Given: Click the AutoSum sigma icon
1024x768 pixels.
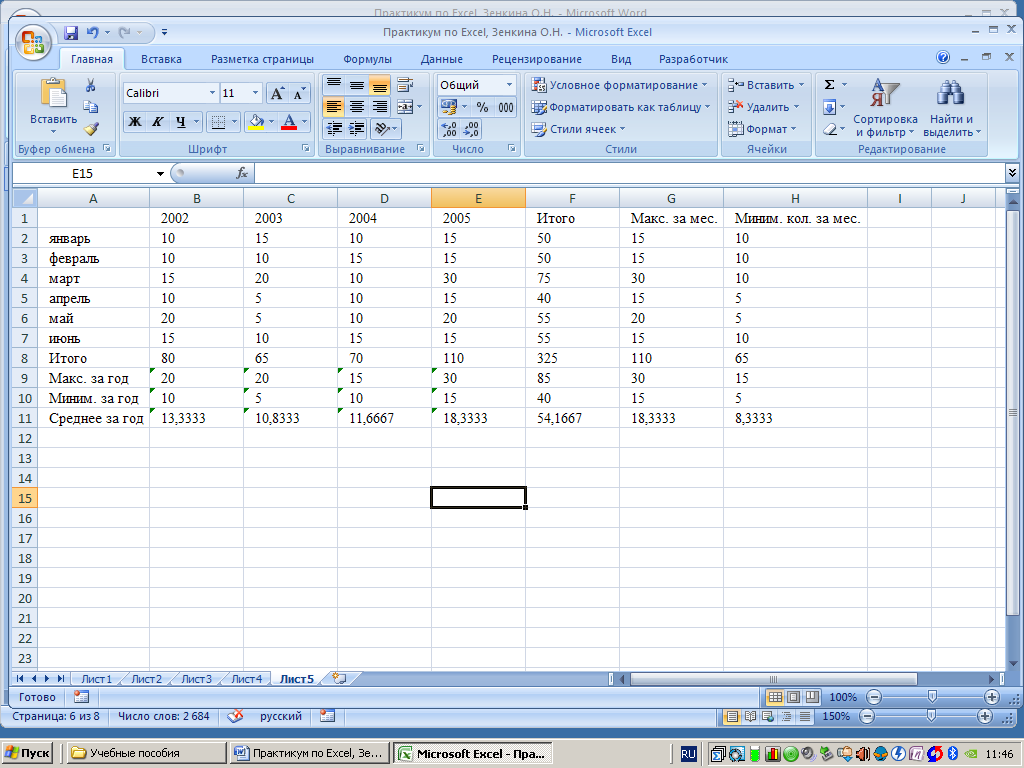Looking at the screenshot, I should 829,85.
